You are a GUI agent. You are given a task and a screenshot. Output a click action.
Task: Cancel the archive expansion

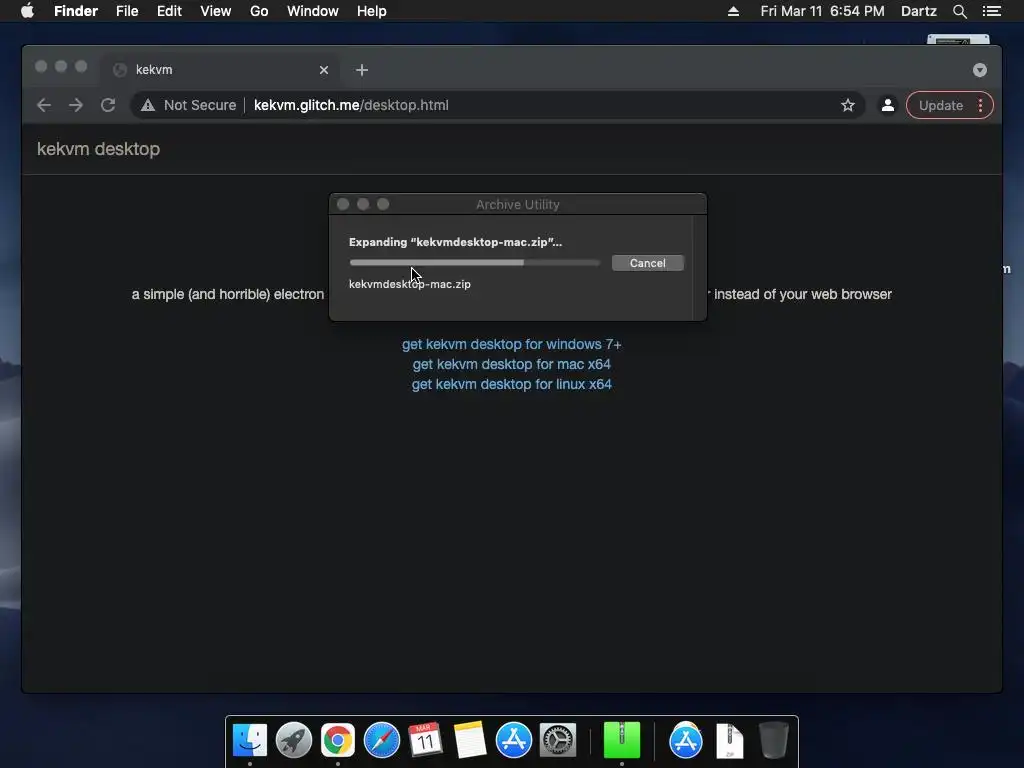pyautogui.click(x=647, y=263)
